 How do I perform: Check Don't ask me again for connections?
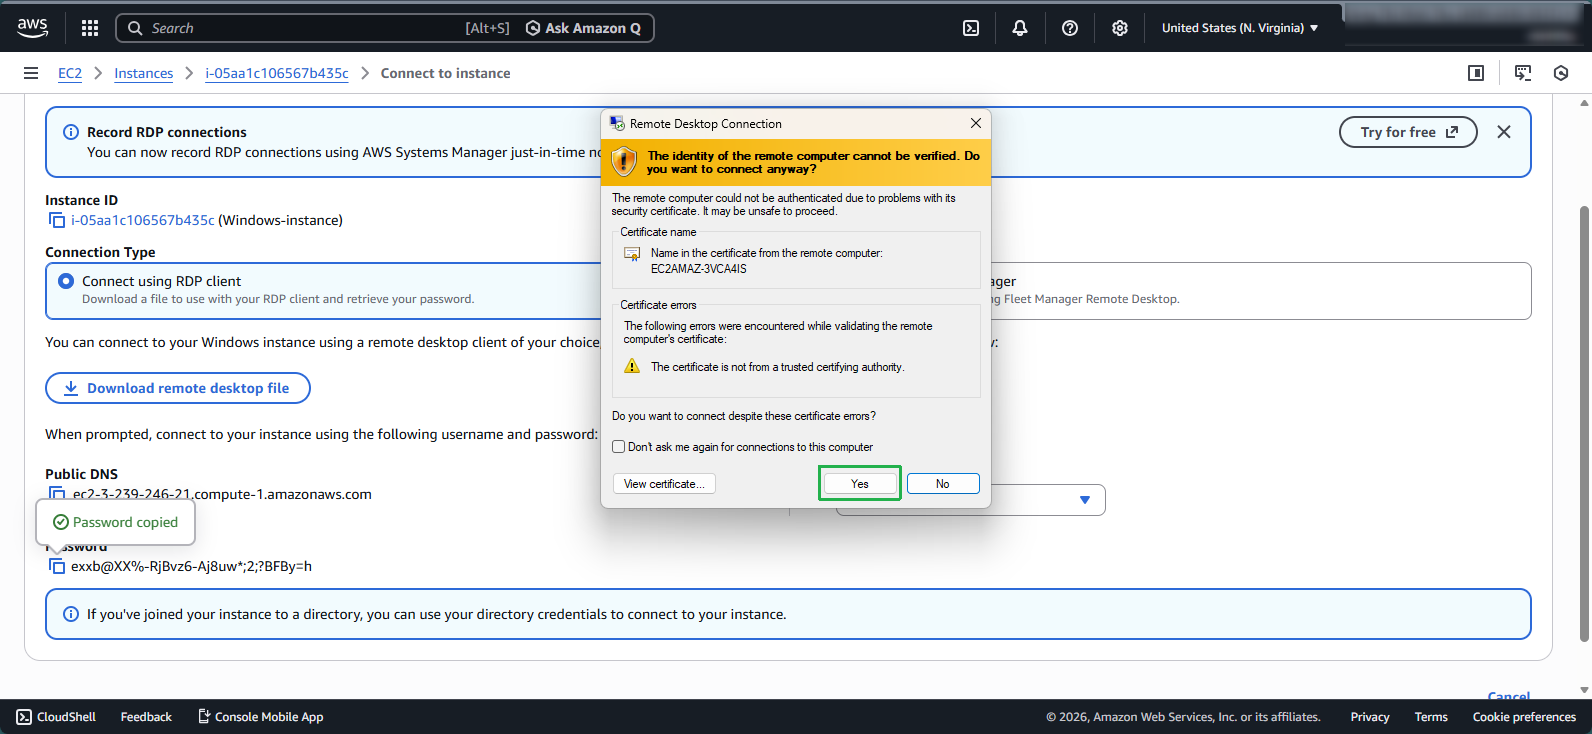point(618,447)
